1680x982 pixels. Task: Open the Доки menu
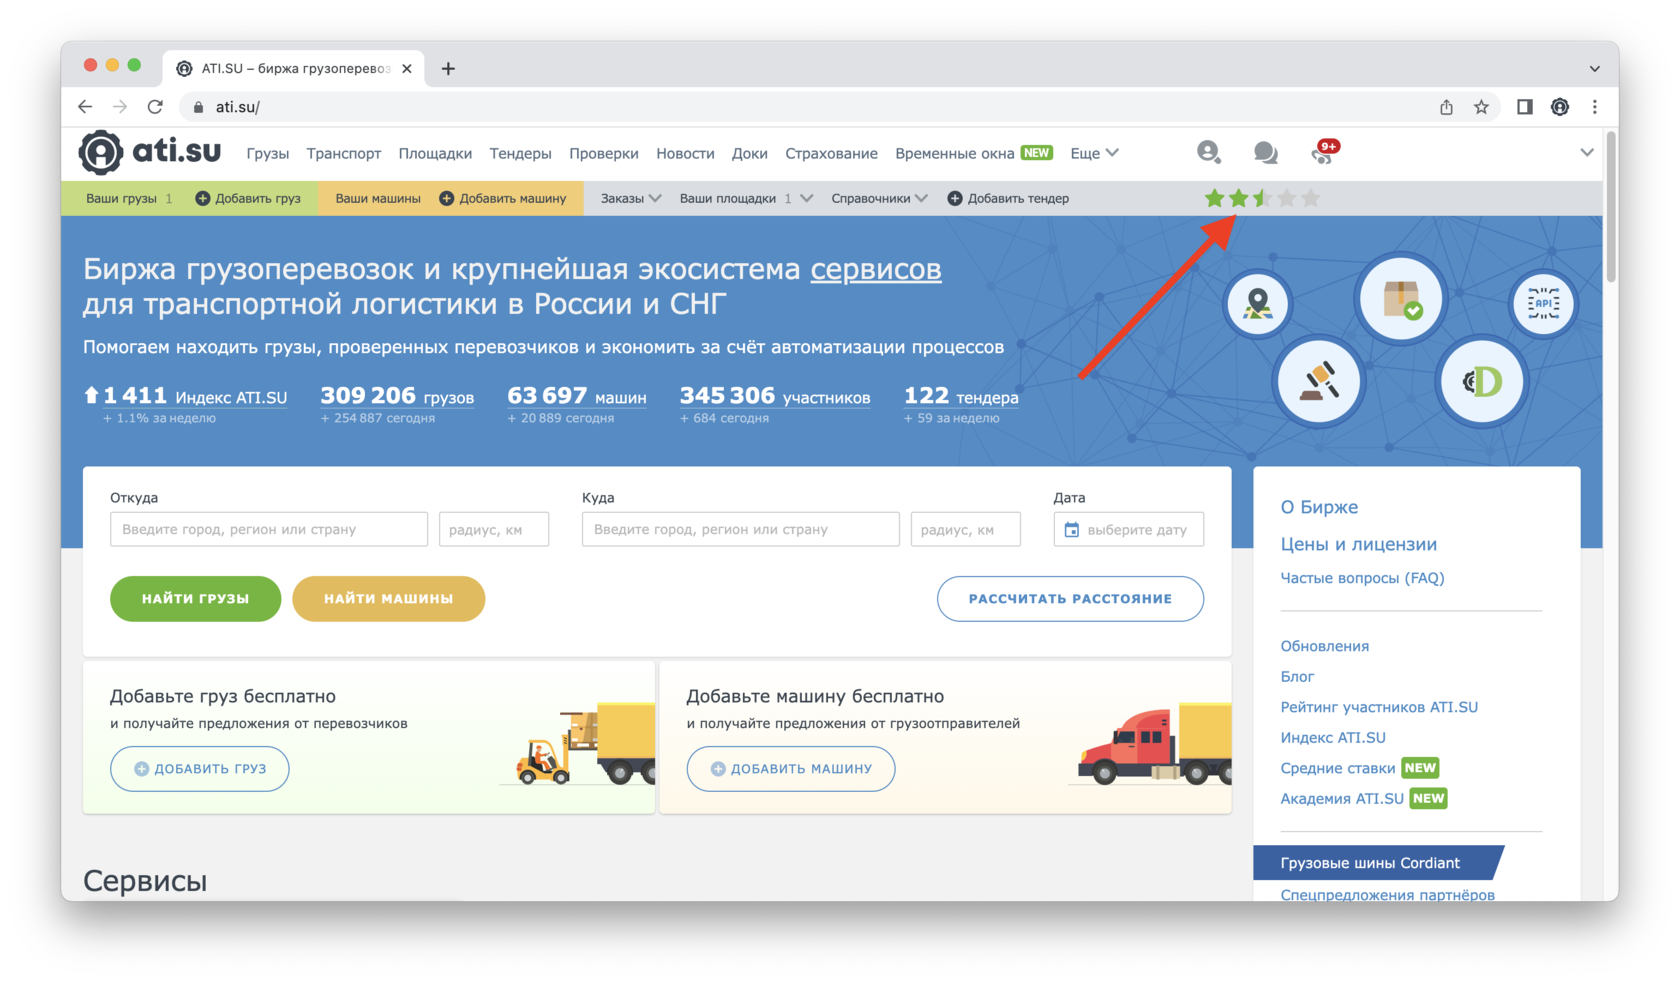pyautogui.click(x=749, y=153)
